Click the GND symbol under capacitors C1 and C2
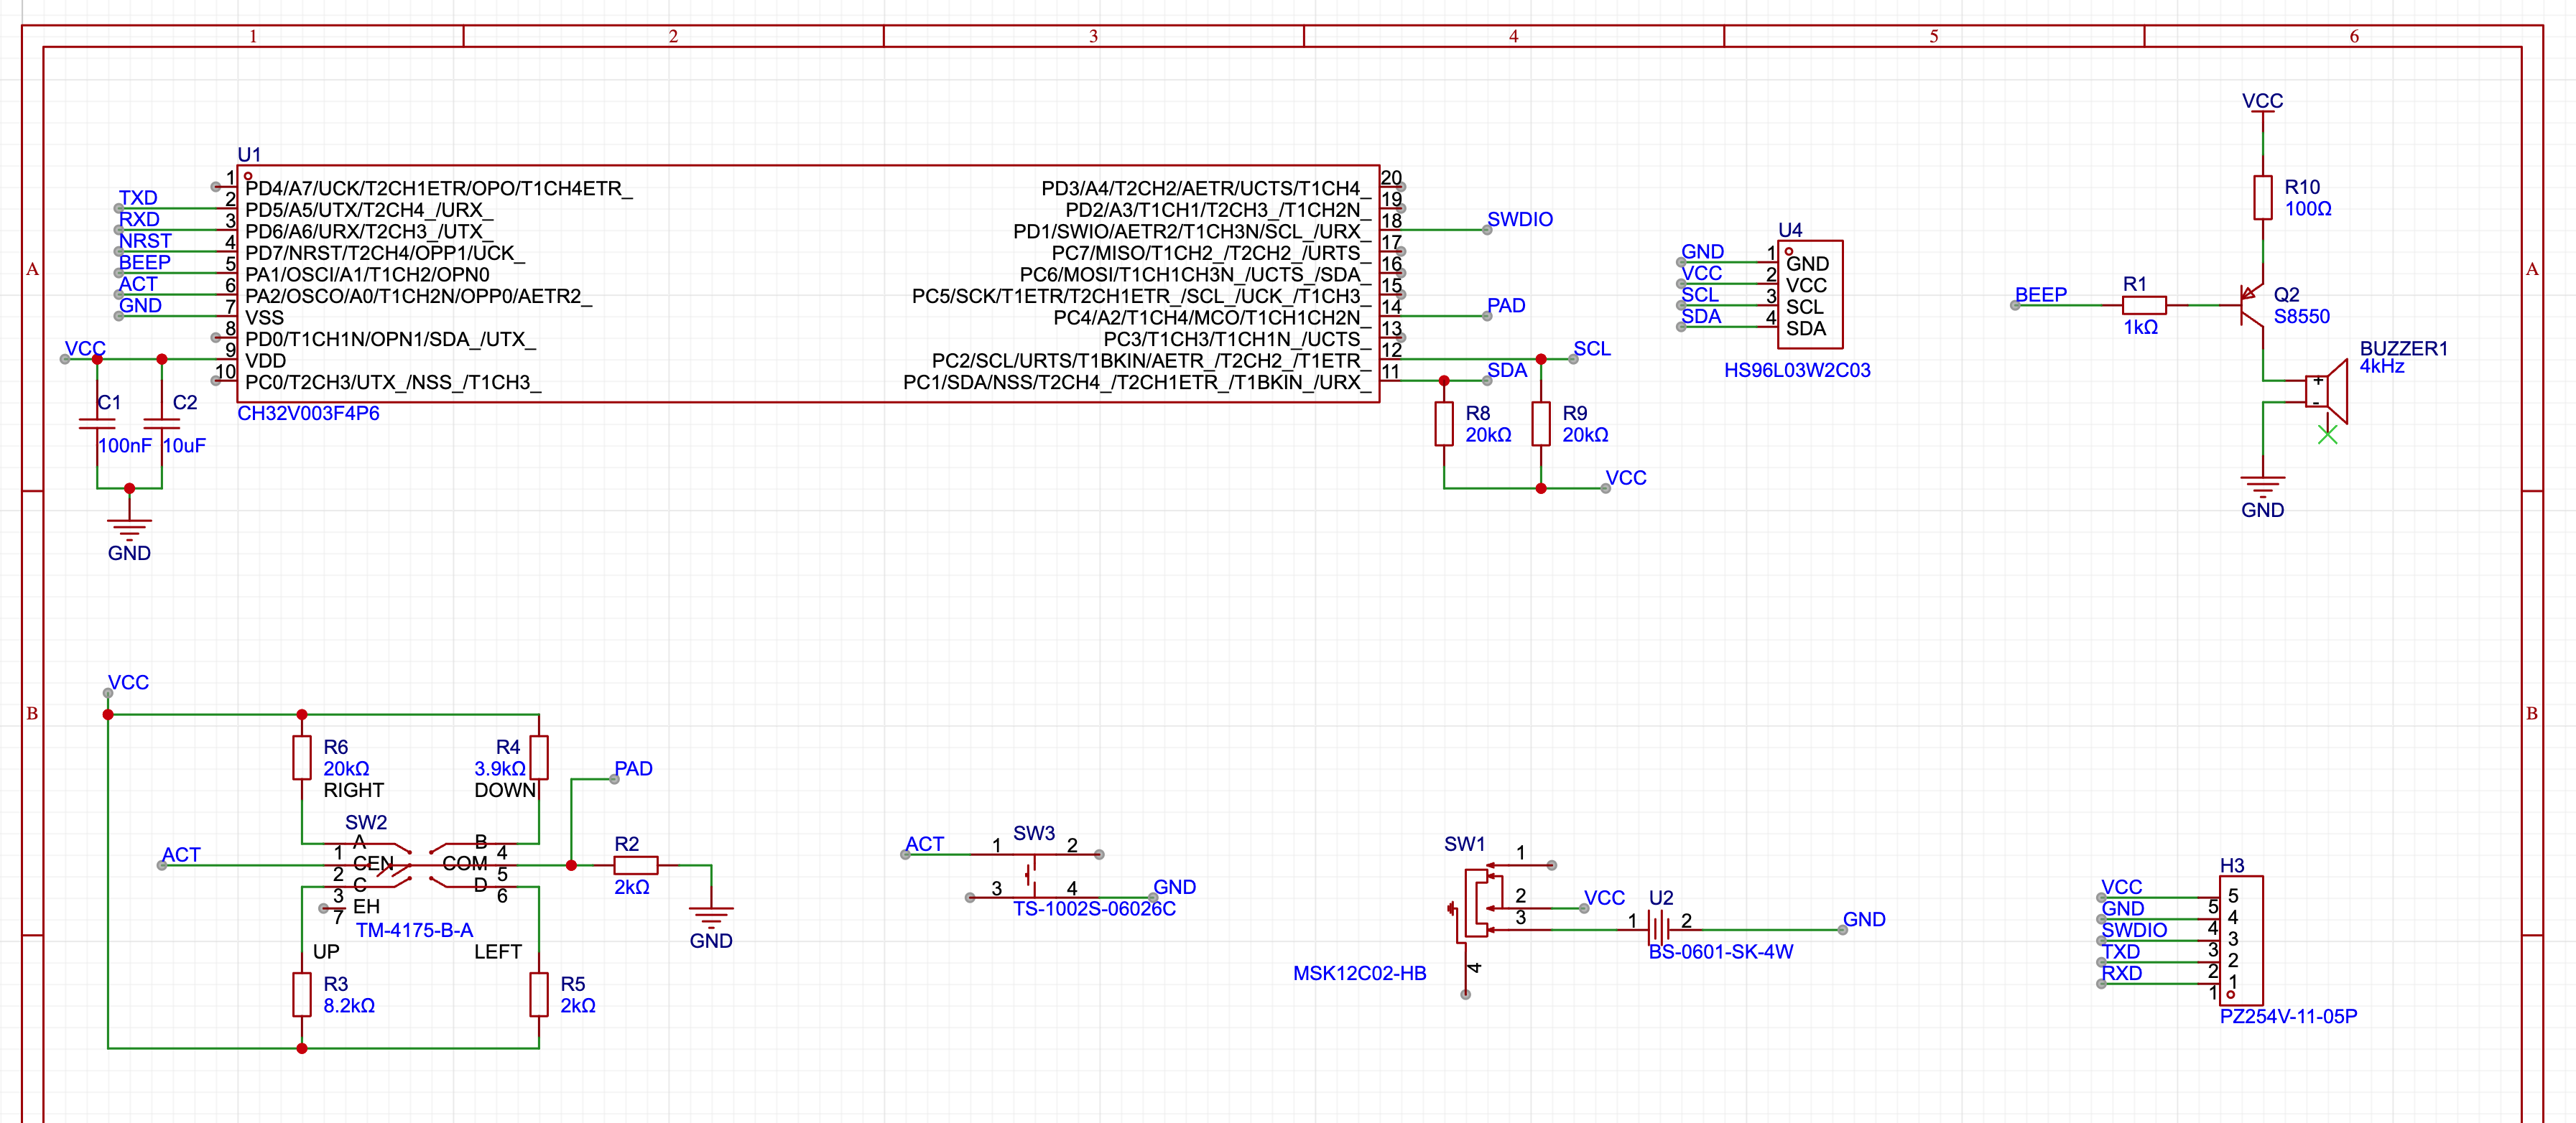The width and height of the screenshot is (2576, 1123). (129, 530)
